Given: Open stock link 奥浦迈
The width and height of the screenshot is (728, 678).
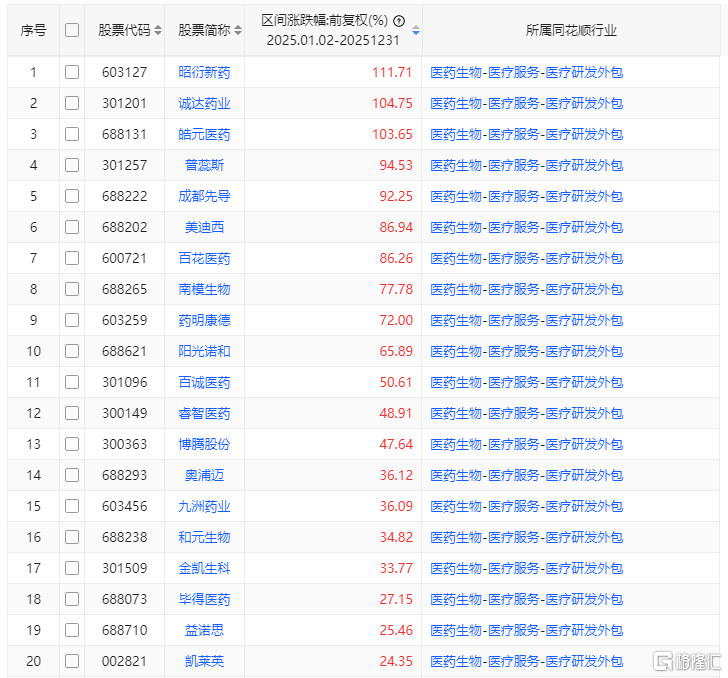Looking at the screenshot, I should 204,475.
